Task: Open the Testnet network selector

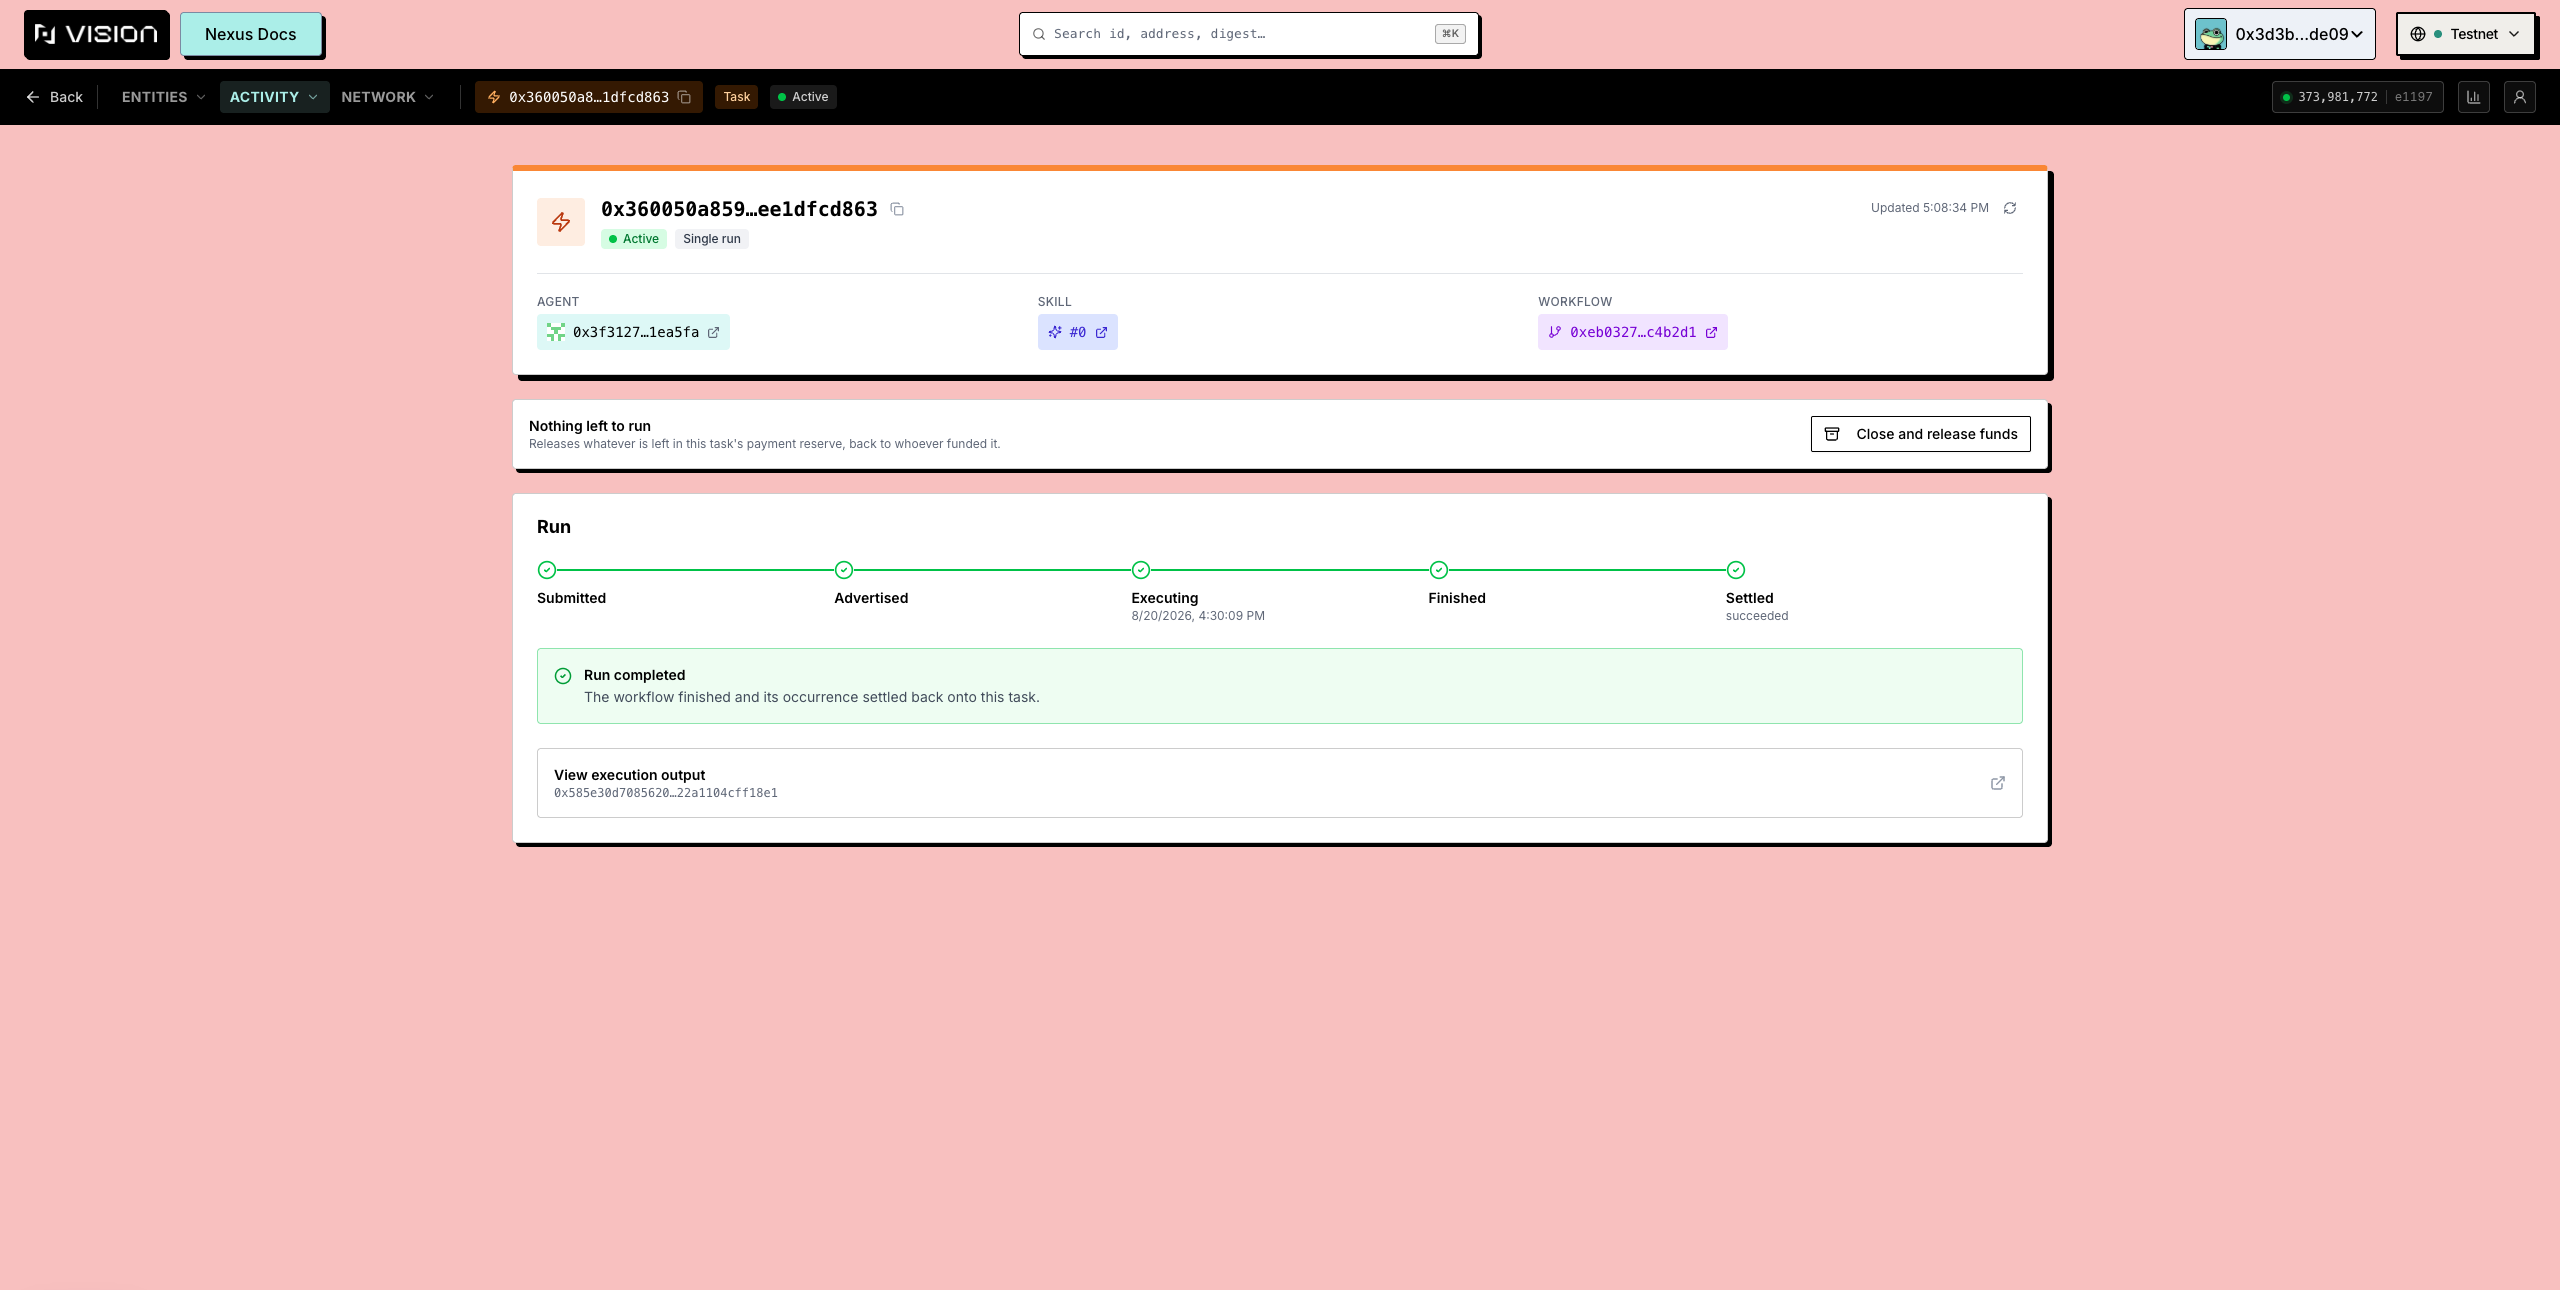Action: 2466,34
